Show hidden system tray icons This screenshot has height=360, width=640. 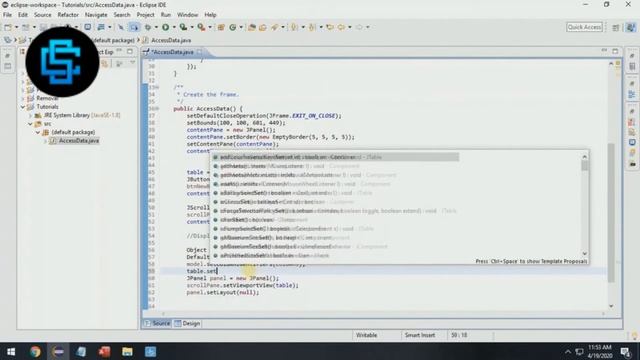(568, 351)
